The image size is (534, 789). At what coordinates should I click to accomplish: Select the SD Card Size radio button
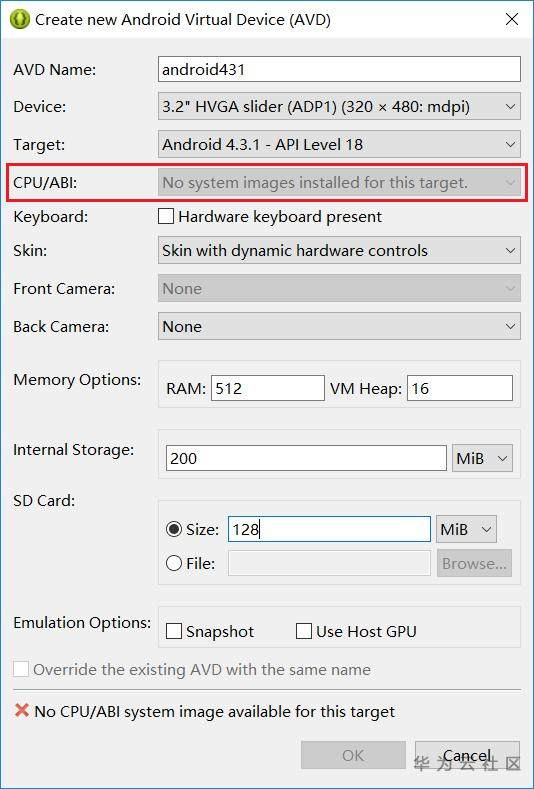point(174,529)
